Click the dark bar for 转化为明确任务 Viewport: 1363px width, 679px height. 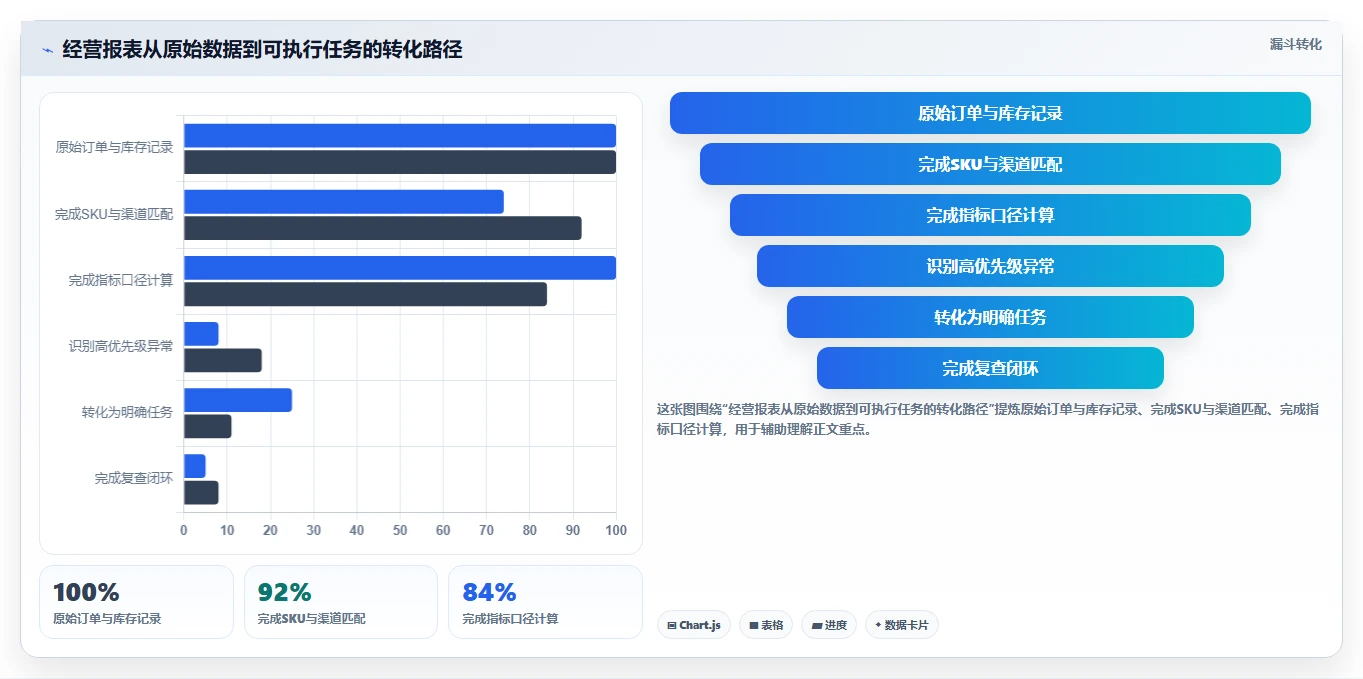click(x=208, y=426)
